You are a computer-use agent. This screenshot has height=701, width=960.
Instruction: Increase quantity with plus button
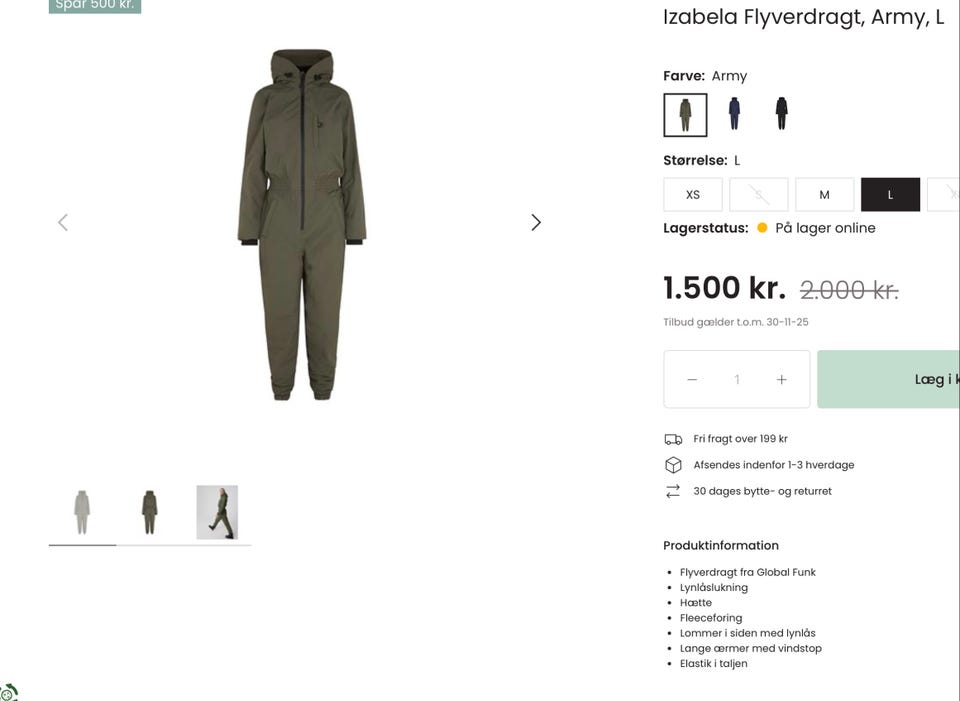[x=781, y=380]
